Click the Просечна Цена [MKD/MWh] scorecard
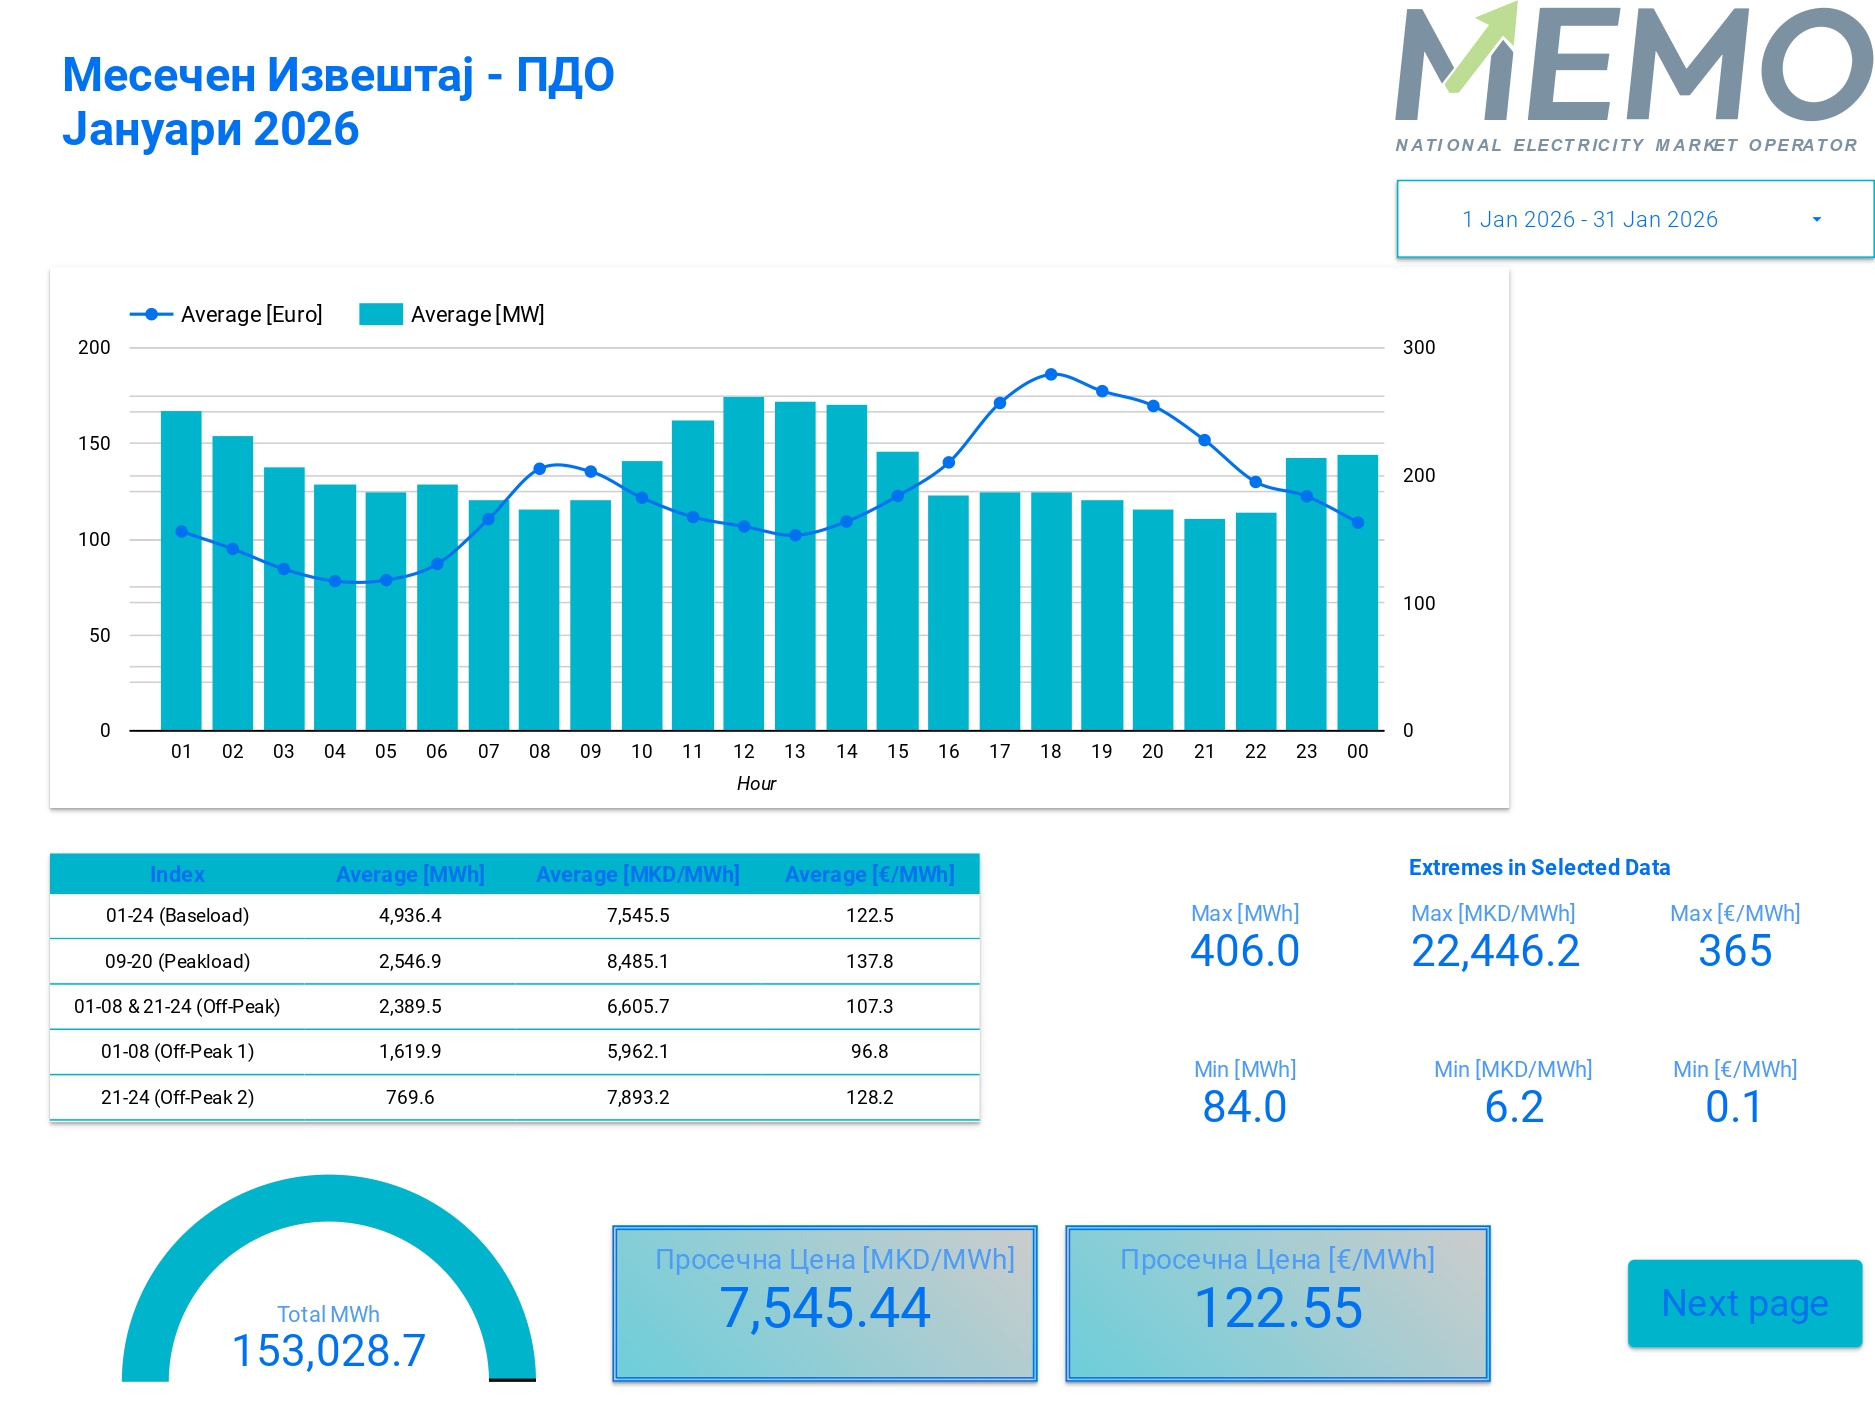This screenshot has height=1407, width=1875. coord(824,1303)
